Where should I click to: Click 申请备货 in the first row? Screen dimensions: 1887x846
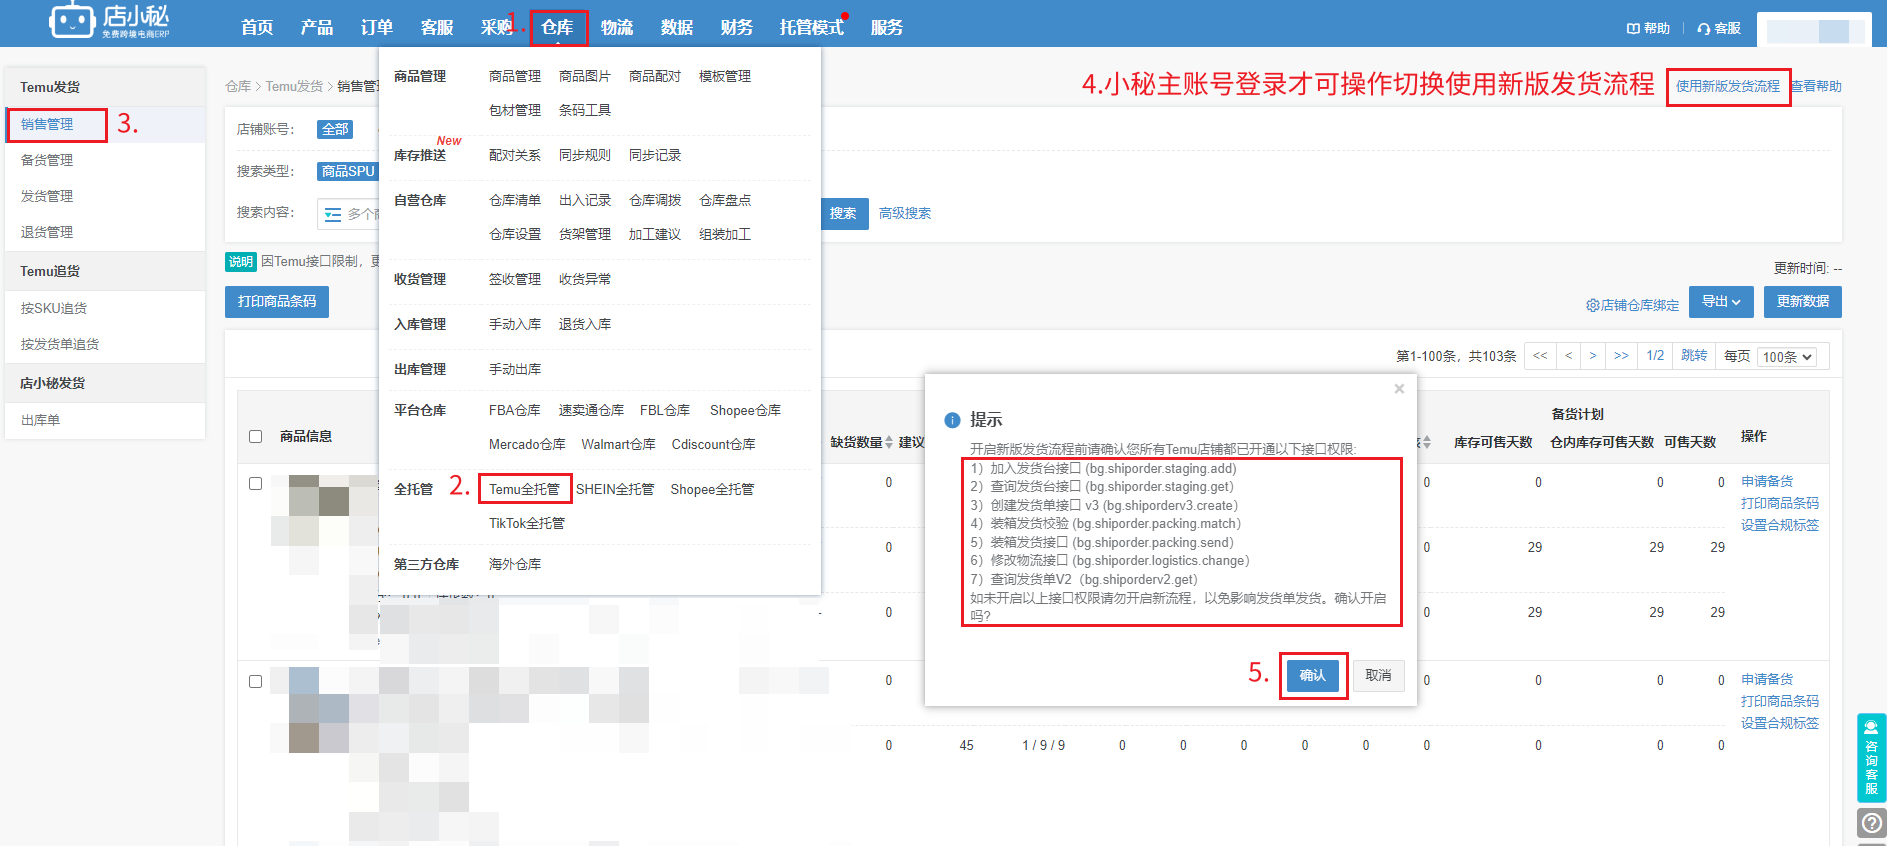(1767, 481)
